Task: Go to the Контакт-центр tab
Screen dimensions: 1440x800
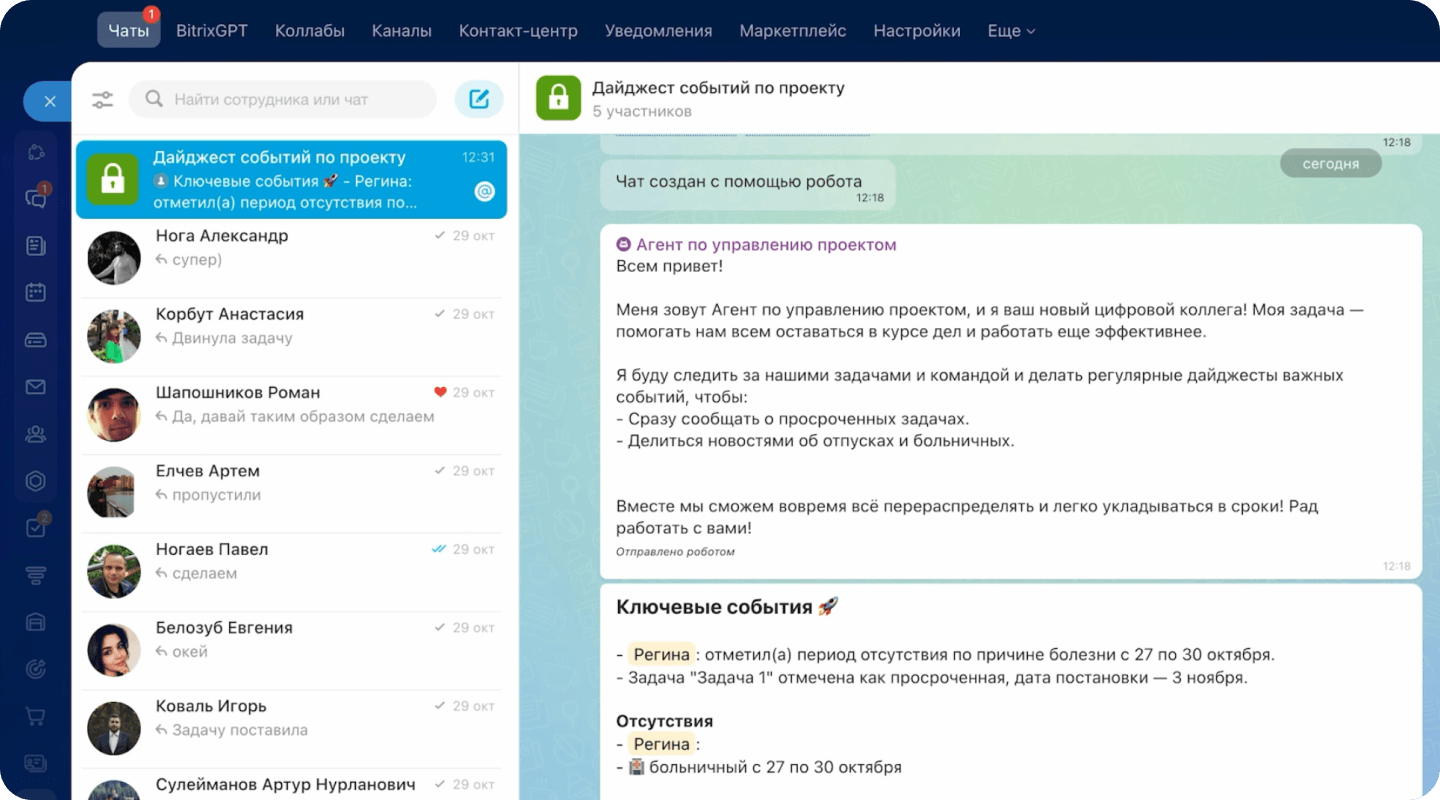Action: pyautogui.click(x=518, y=31)
